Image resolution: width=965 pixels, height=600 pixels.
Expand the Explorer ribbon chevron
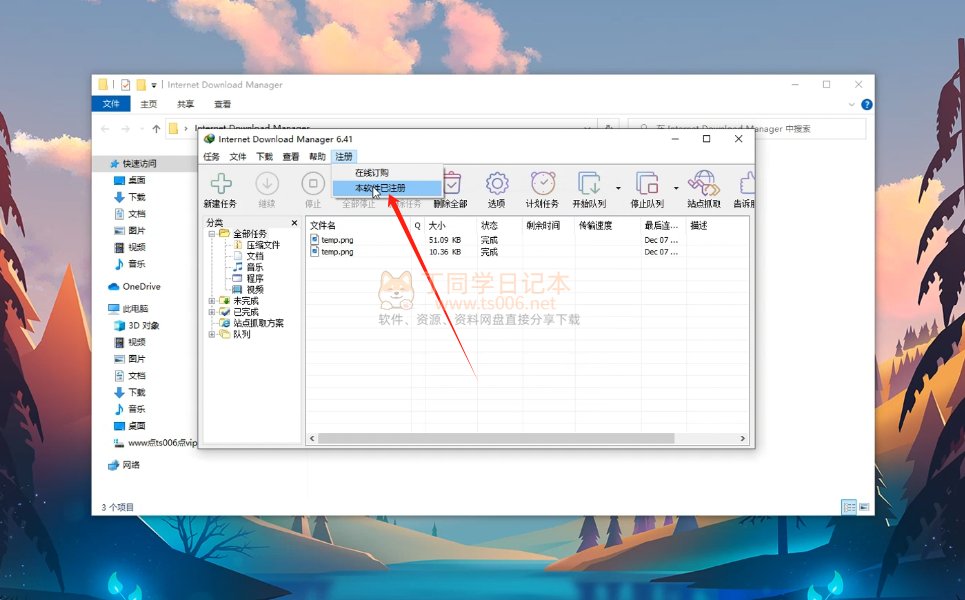[852, 105]
